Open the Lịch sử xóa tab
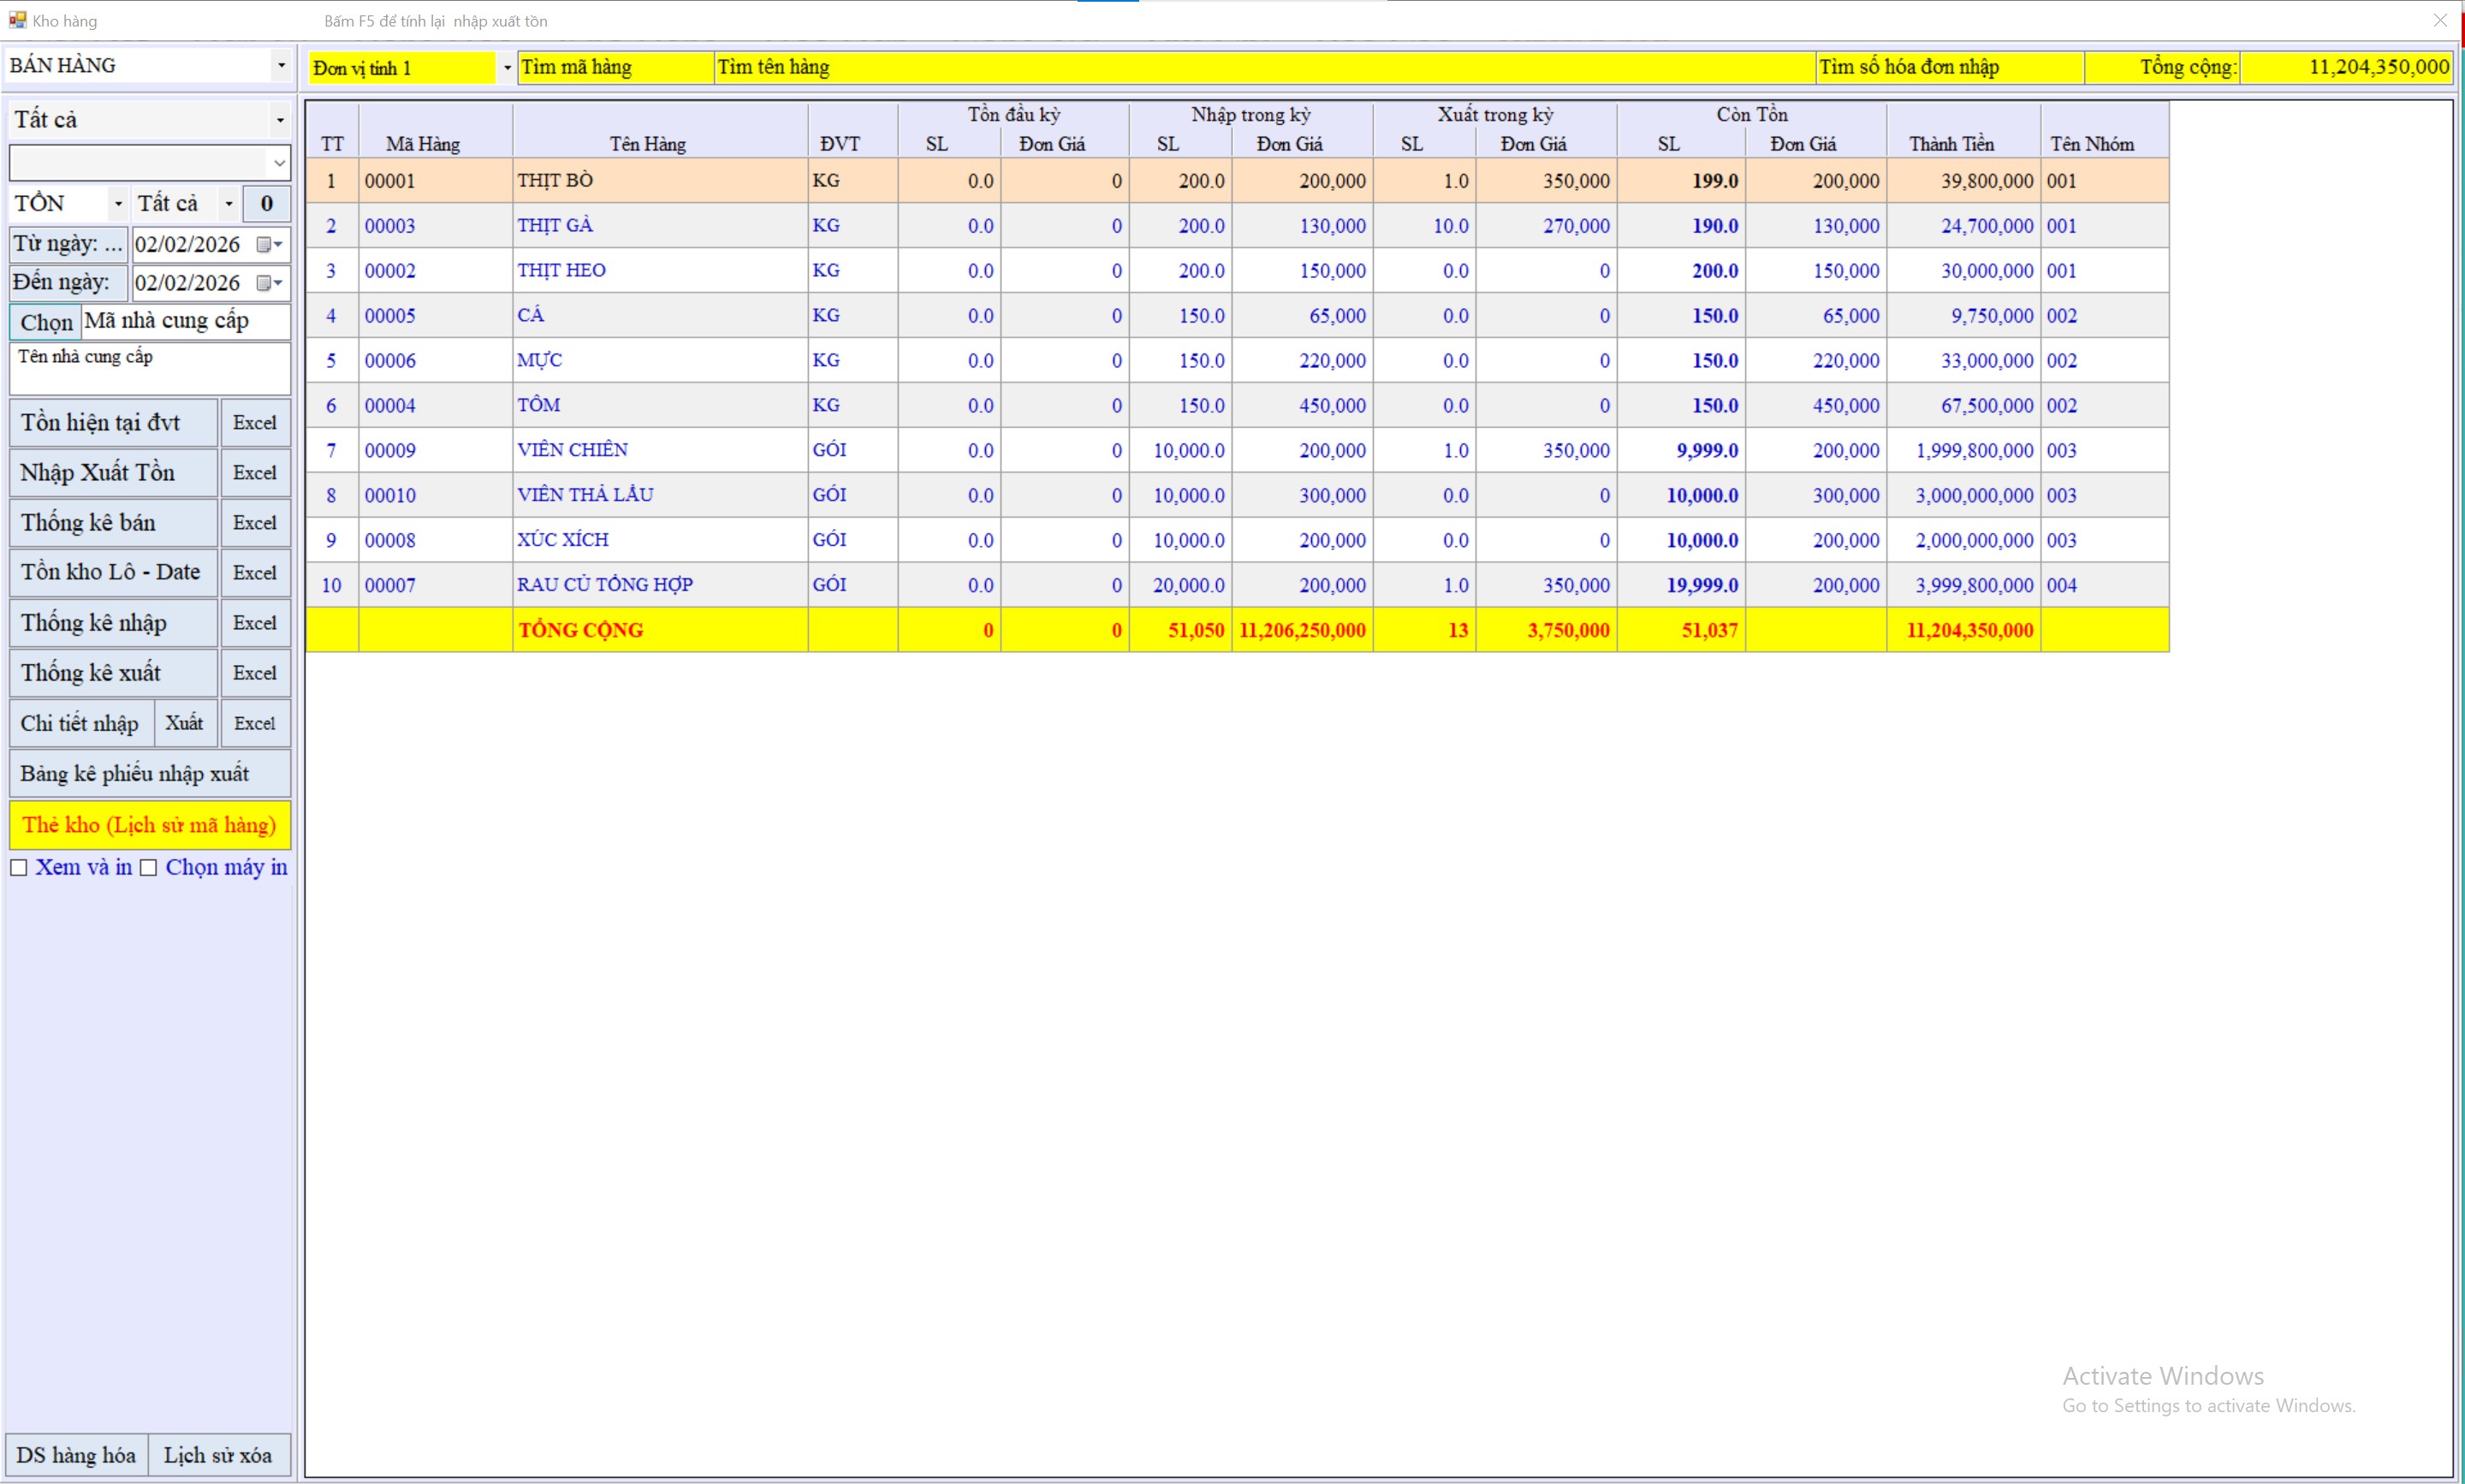The height and width of the screenshot is (1484, 2465). point(218,1455)
